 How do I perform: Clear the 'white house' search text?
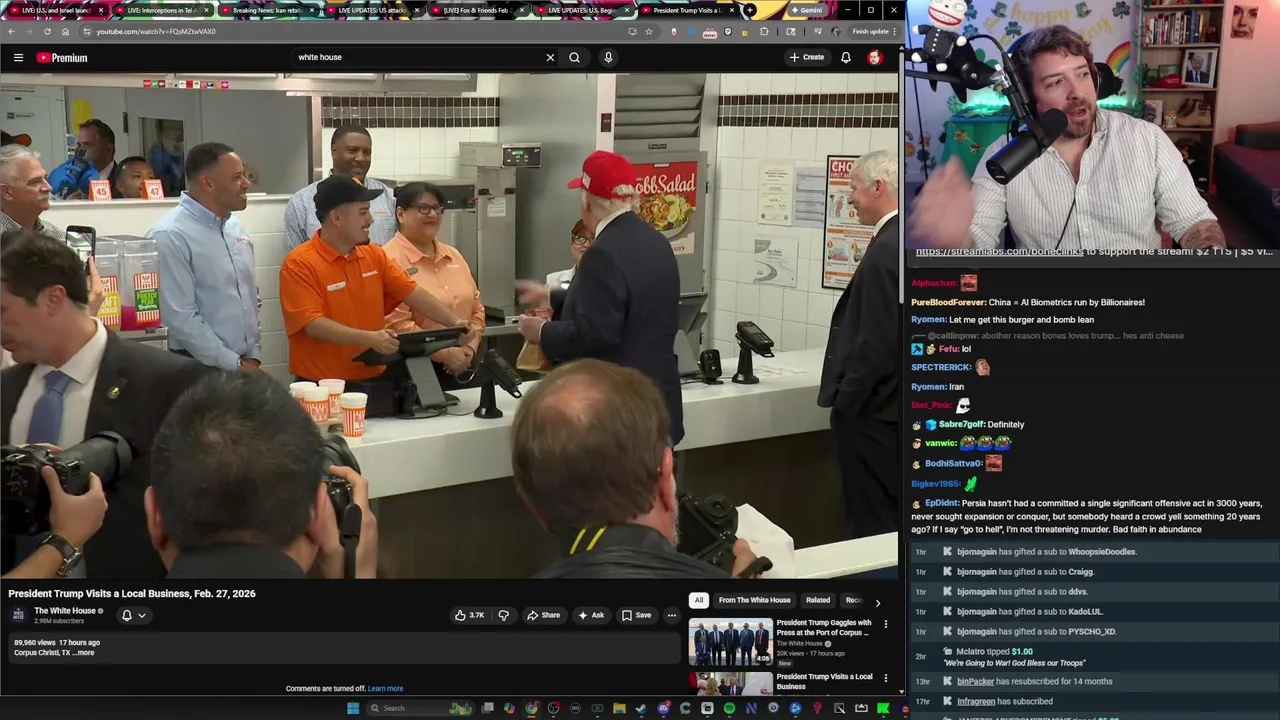click(550, 57)
